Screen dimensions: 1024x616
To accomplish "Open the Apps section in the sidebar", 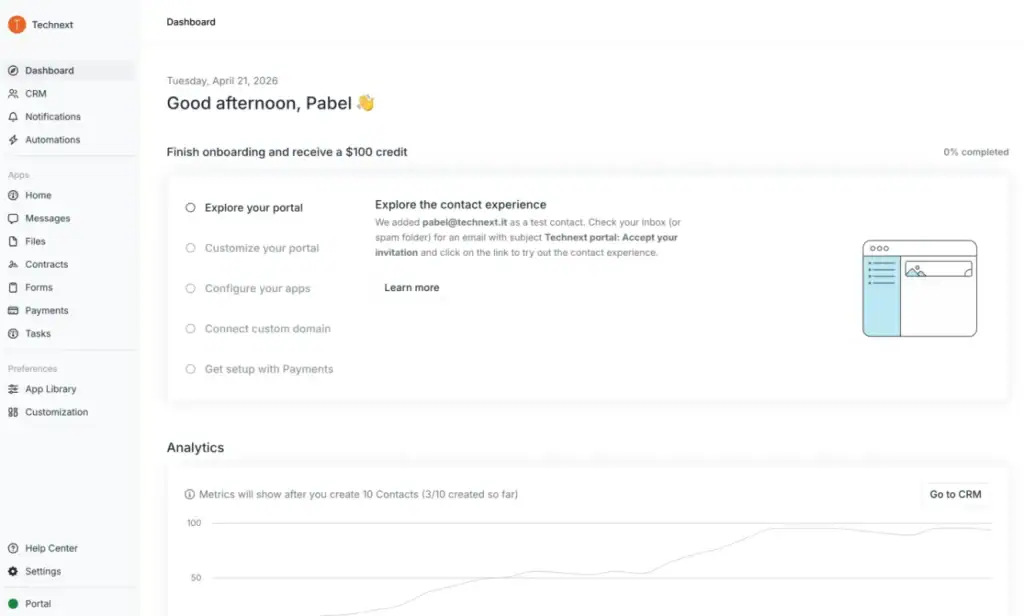I will click(18, 174).
